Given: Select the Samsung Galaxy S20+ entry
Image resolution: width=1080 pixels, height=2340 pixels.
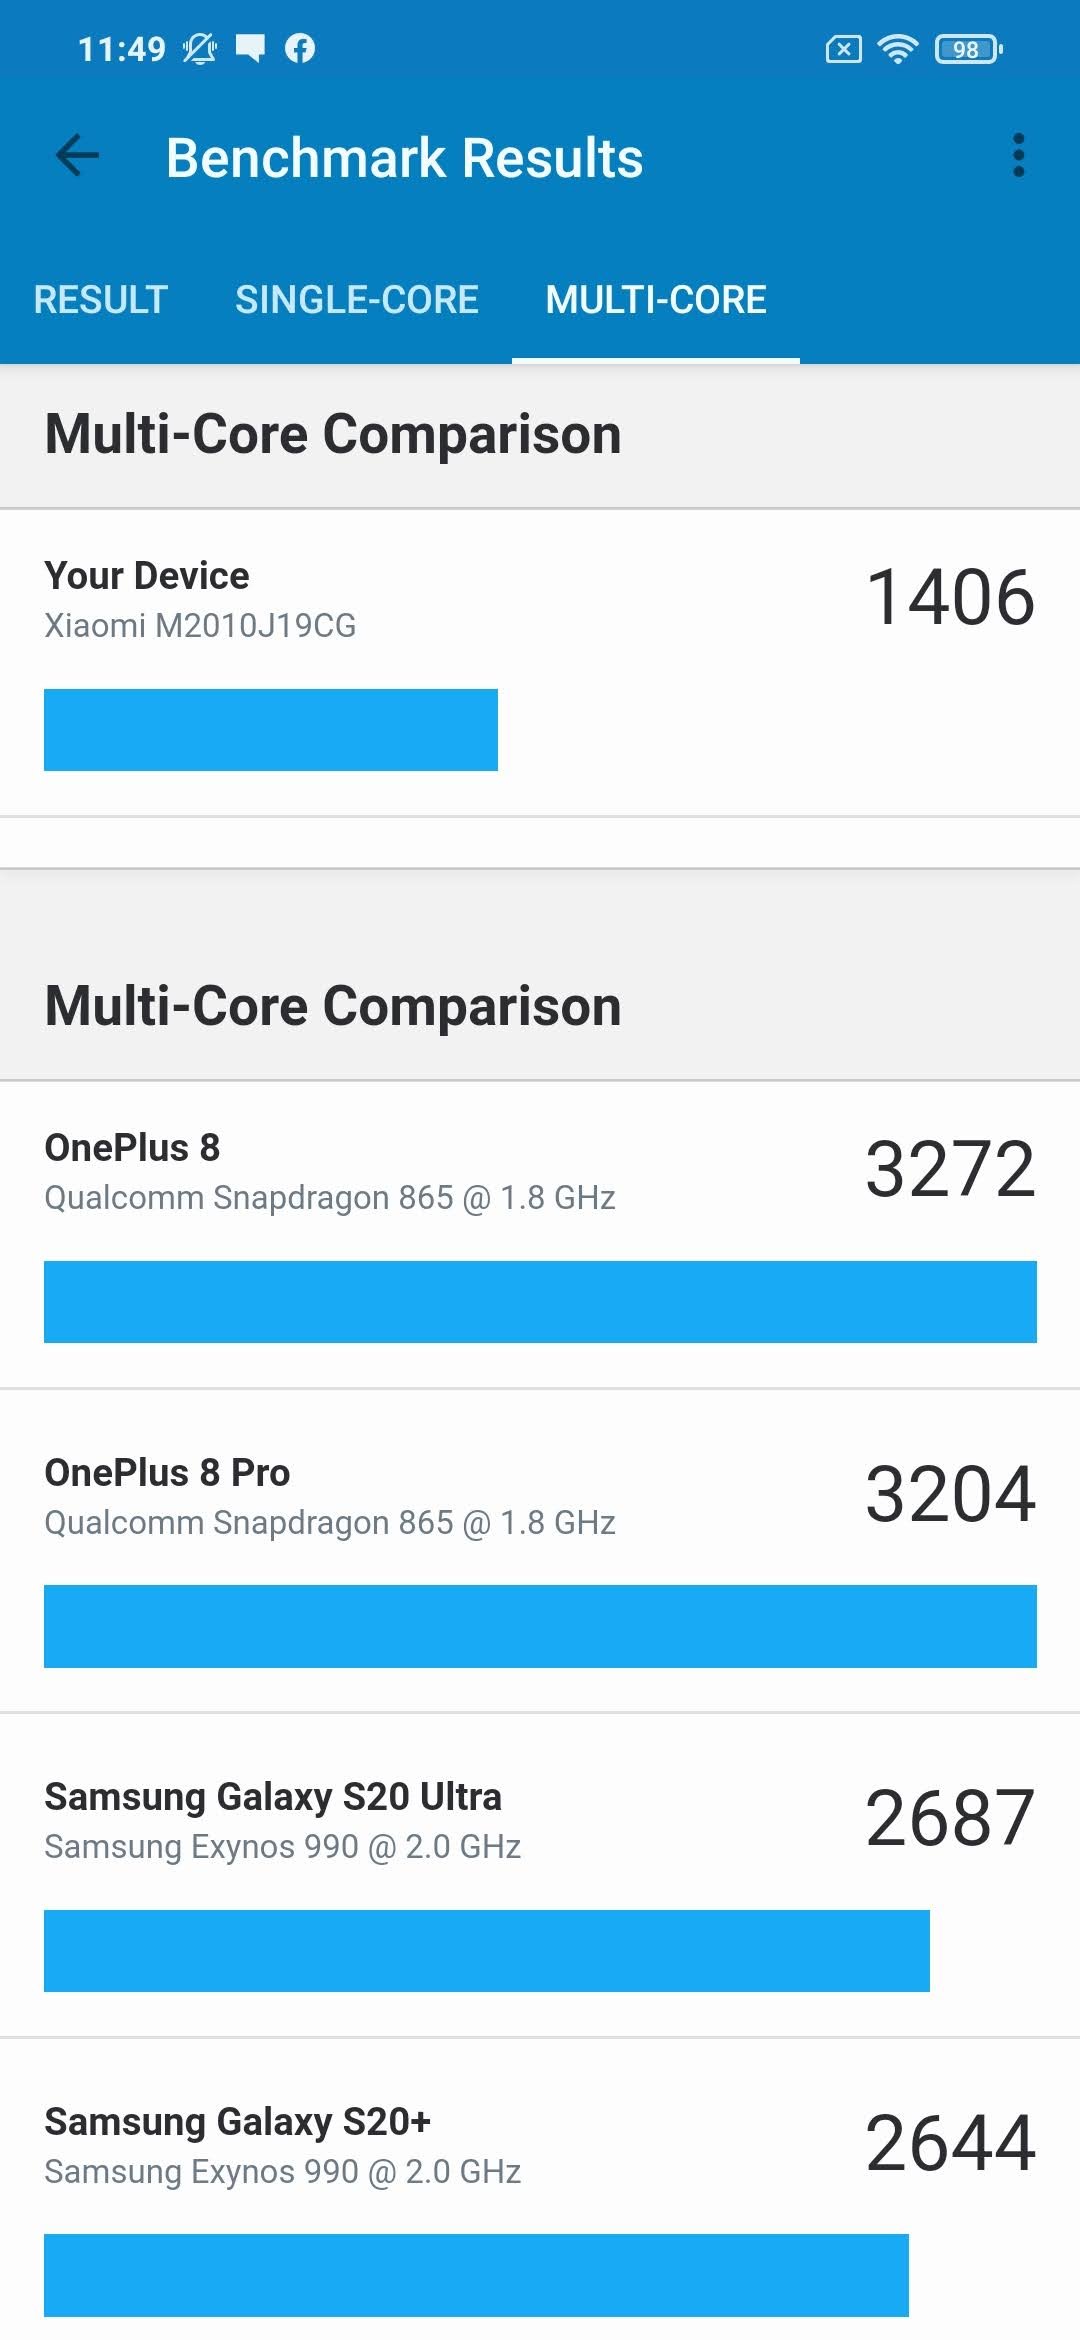Looking at the screenshot, I should 540,2190.
